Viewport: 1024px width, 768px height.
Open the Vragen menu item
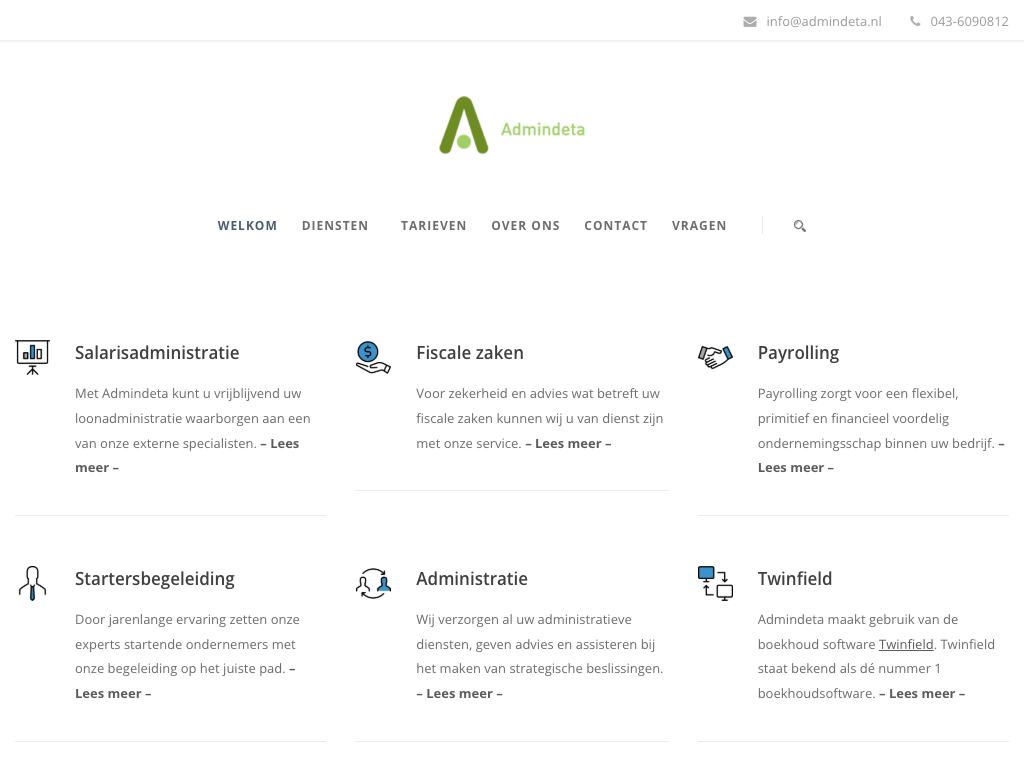699,226
